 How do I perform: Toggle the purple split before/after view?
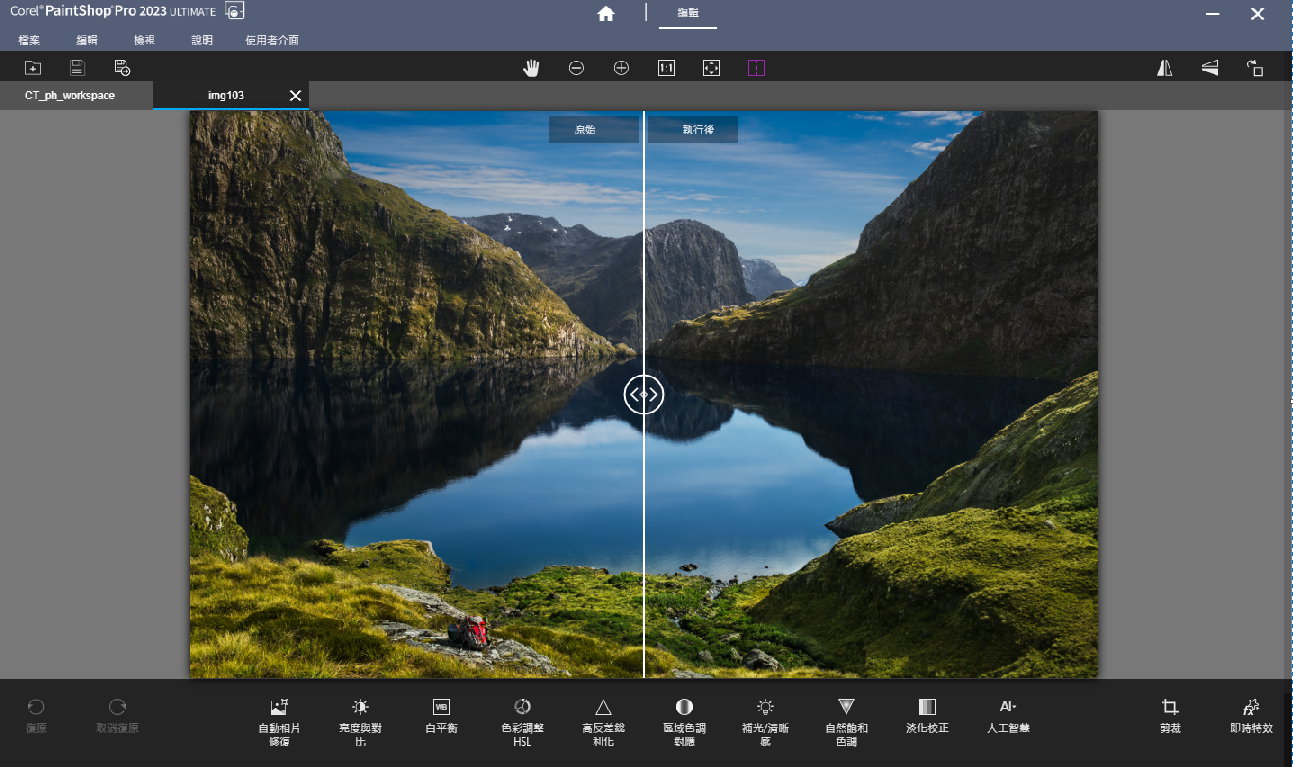pos(756,68)
